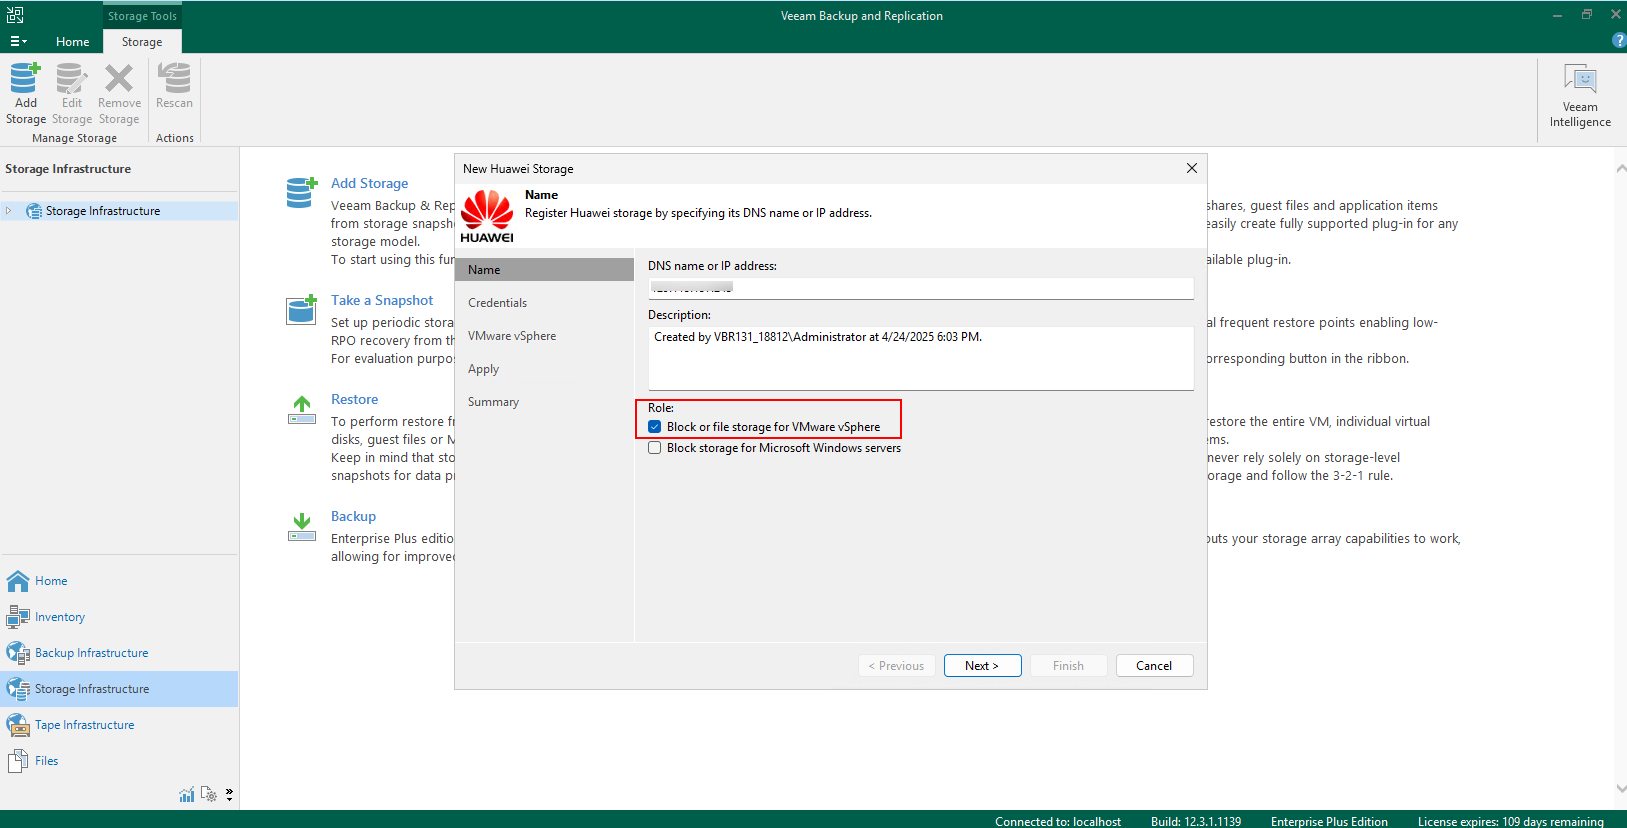Image resolution: width=1627 pixels, height=828 pixels.
Task: Click the content scrollbar up arrow
Action: click(1620, 168)
